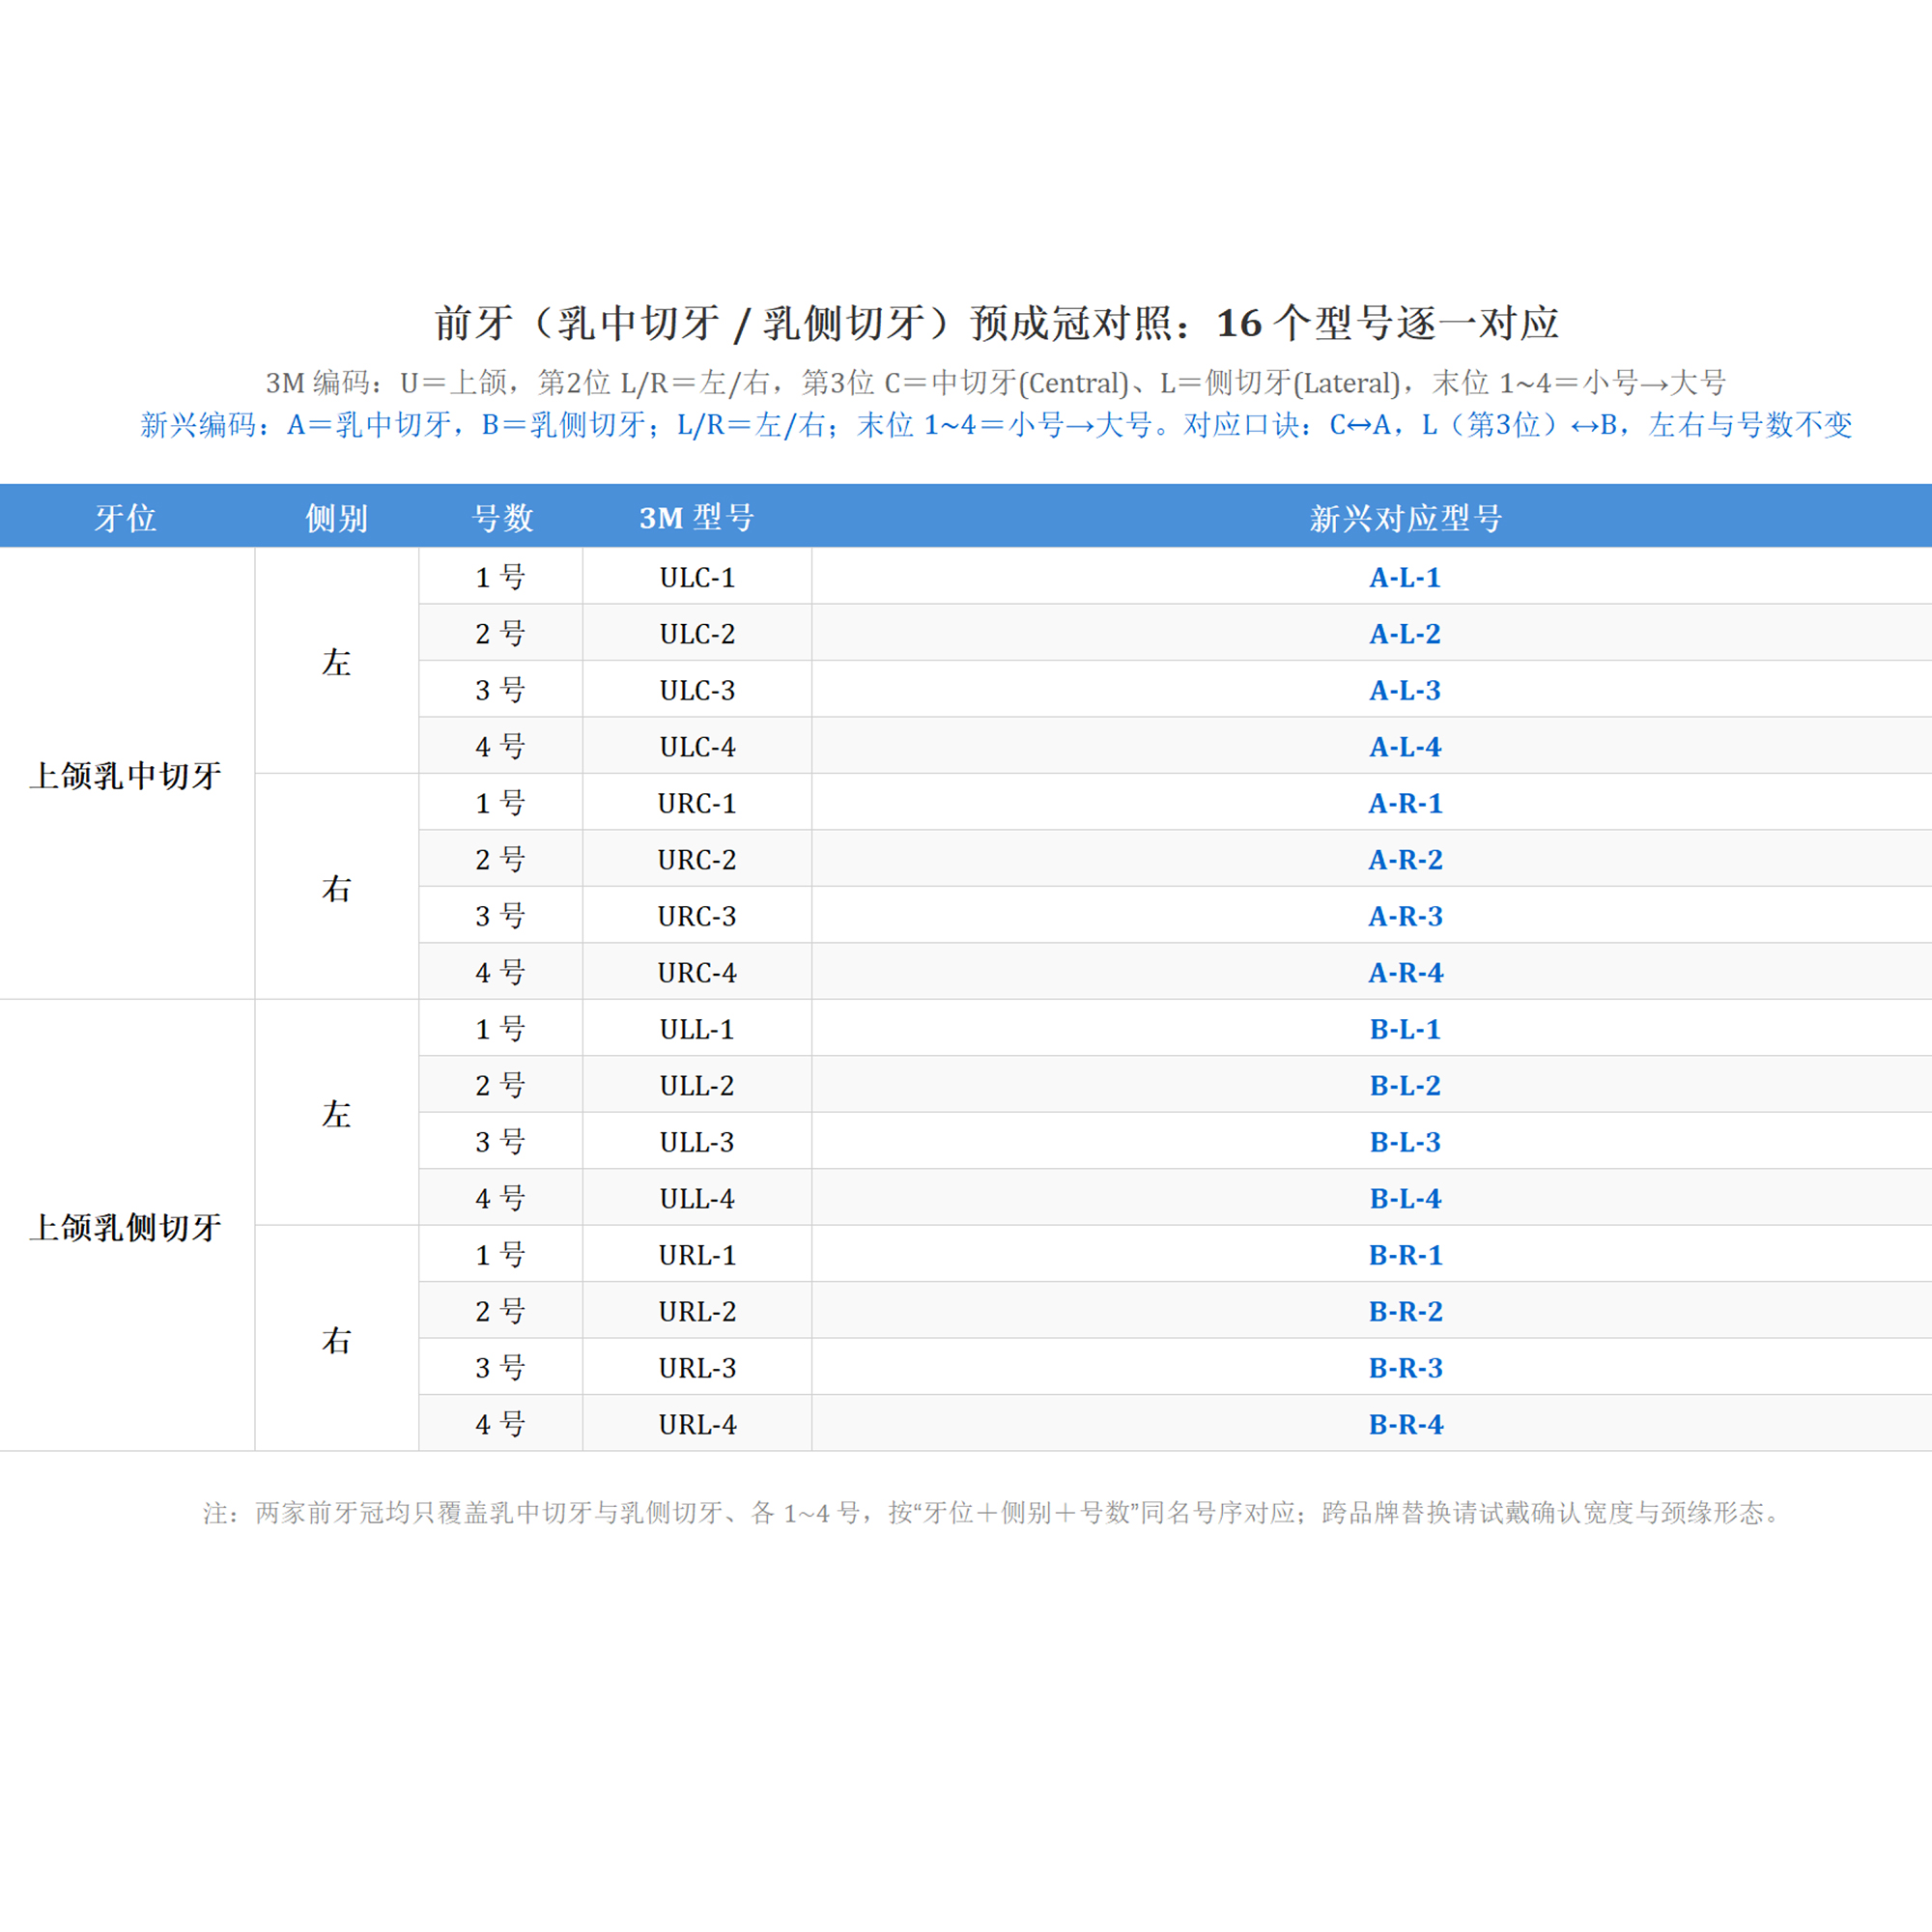The width and height of the screenshot is (1932, 1932).
Task: Select the ULL-1 cell
Action: point(697,1029)
